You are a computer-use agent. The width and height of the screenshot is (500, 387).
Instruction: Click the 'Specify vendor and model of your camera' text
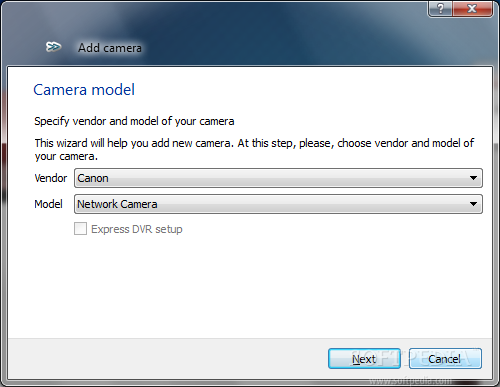tap(134, 121)
